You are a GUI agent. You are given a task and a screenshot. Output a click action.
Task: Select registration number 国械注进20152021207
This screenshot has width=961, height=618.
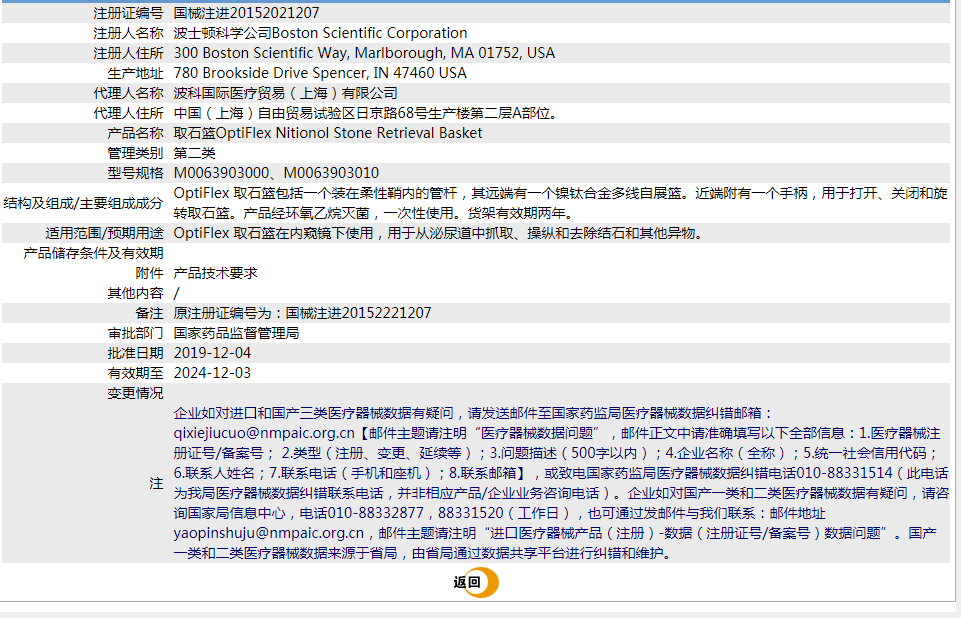[x=246, y=13]
